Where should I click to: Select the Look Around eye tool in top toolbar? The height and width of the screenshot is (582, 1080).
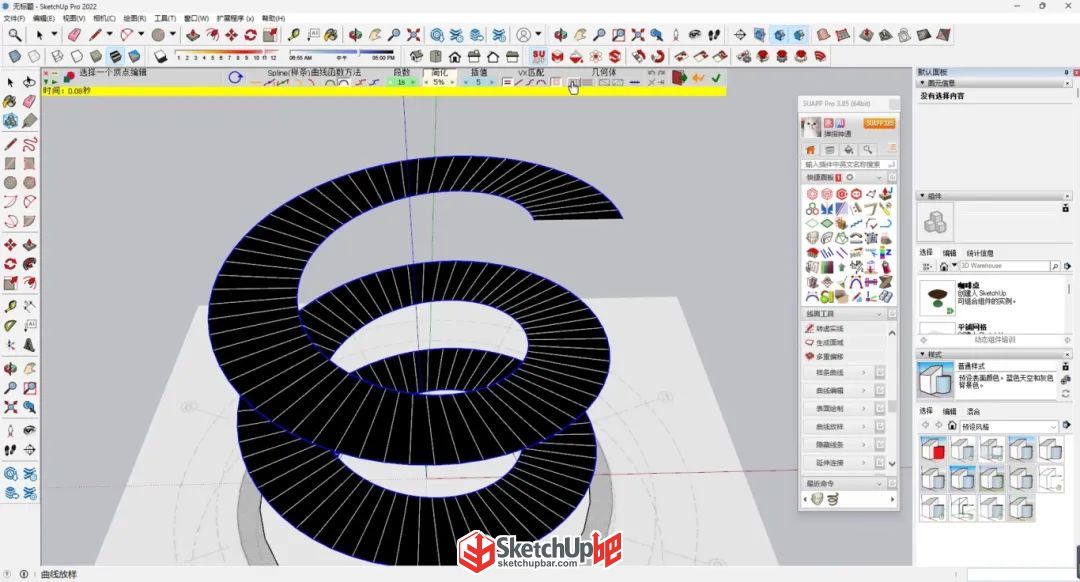[x=695, y=34]
